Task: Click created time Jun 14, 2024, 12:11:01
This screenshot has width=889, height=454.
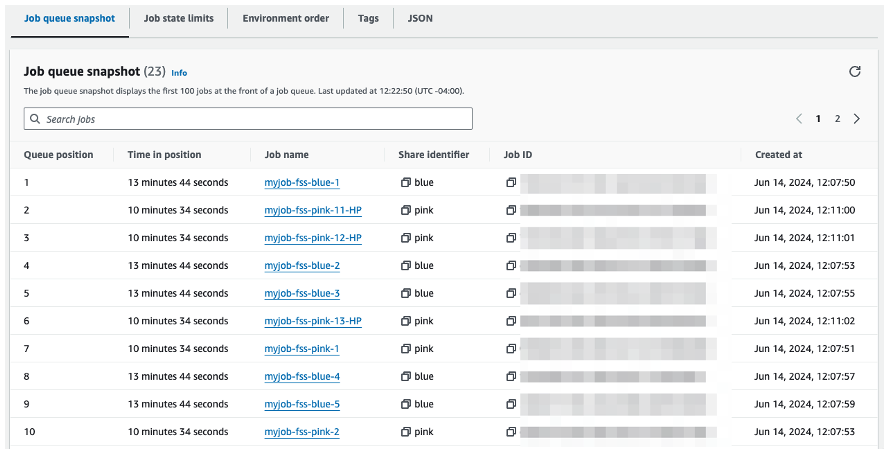Action: pos(805,238)
